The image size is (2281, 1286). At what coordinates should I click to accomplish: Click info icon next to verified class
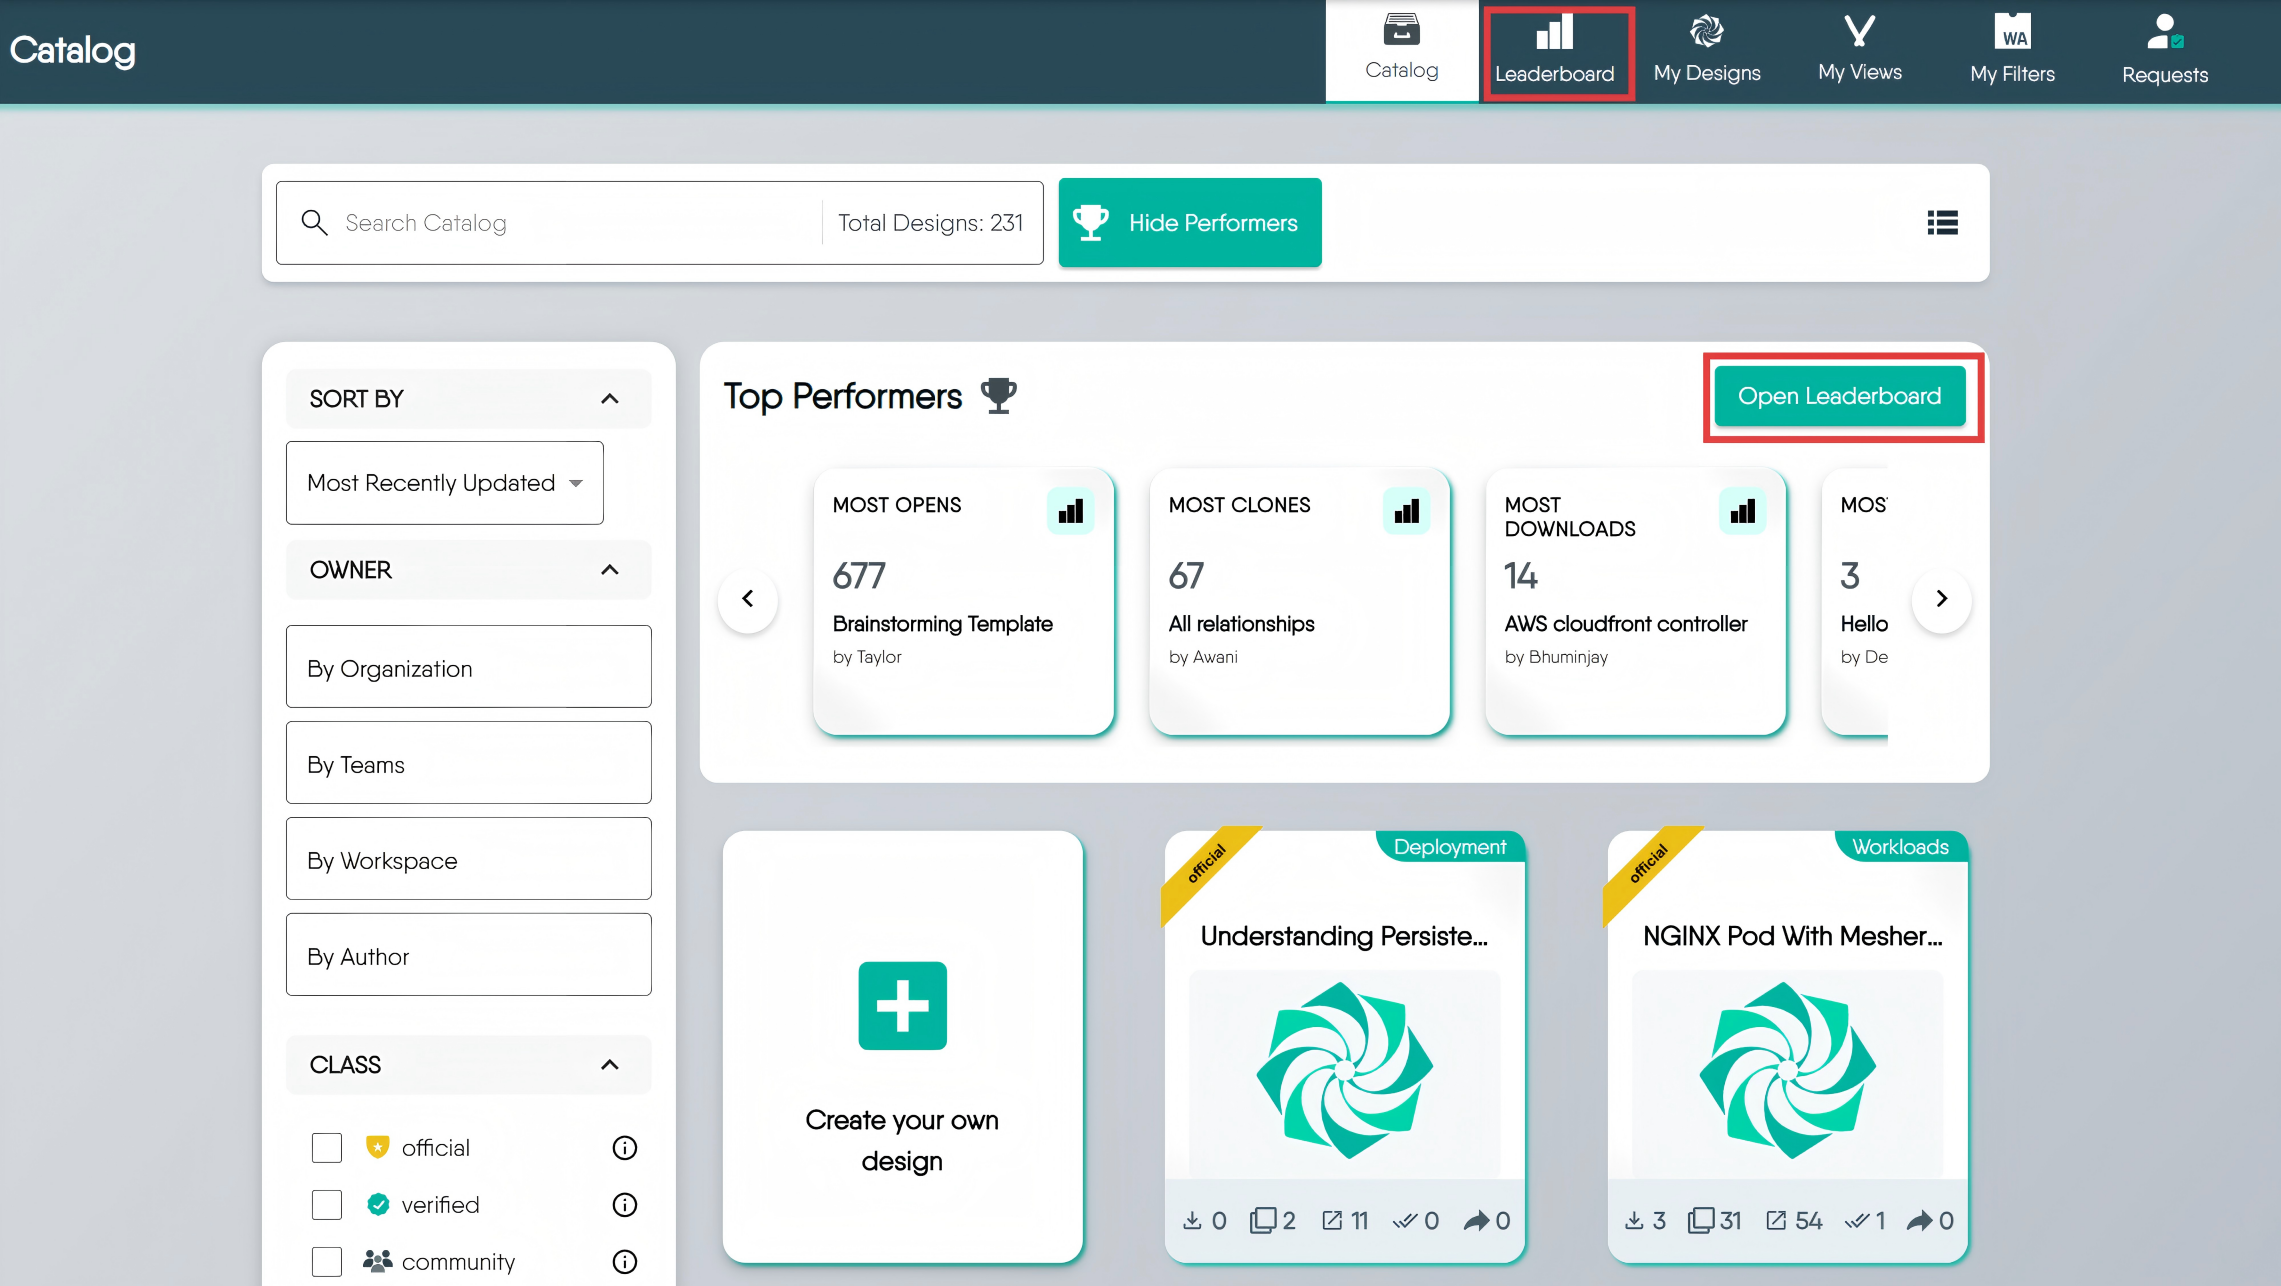tap(624, 1205)
